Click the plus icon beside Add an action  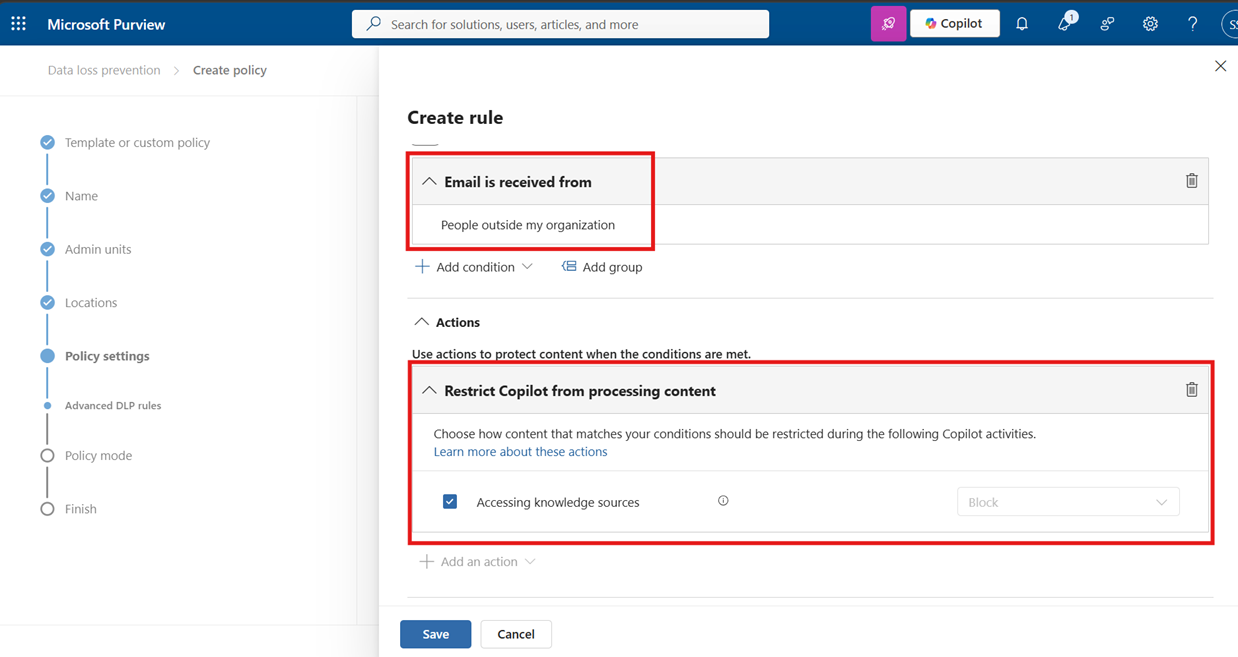pyautogui.click(x=426, y=561)
